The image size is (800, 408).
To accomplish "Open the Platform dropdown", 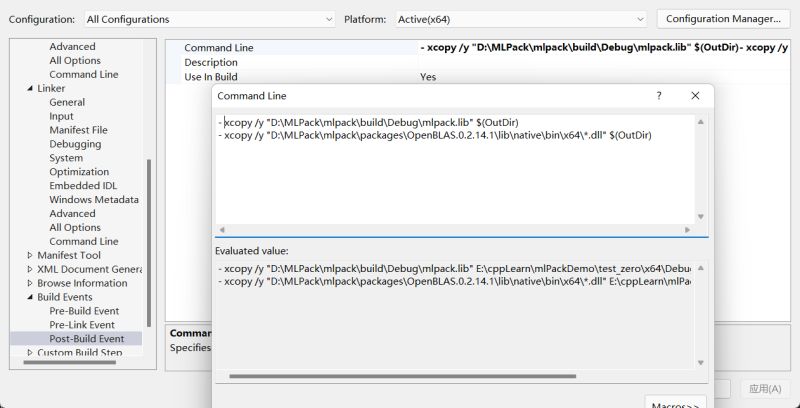I will click(x=521, y=19).
